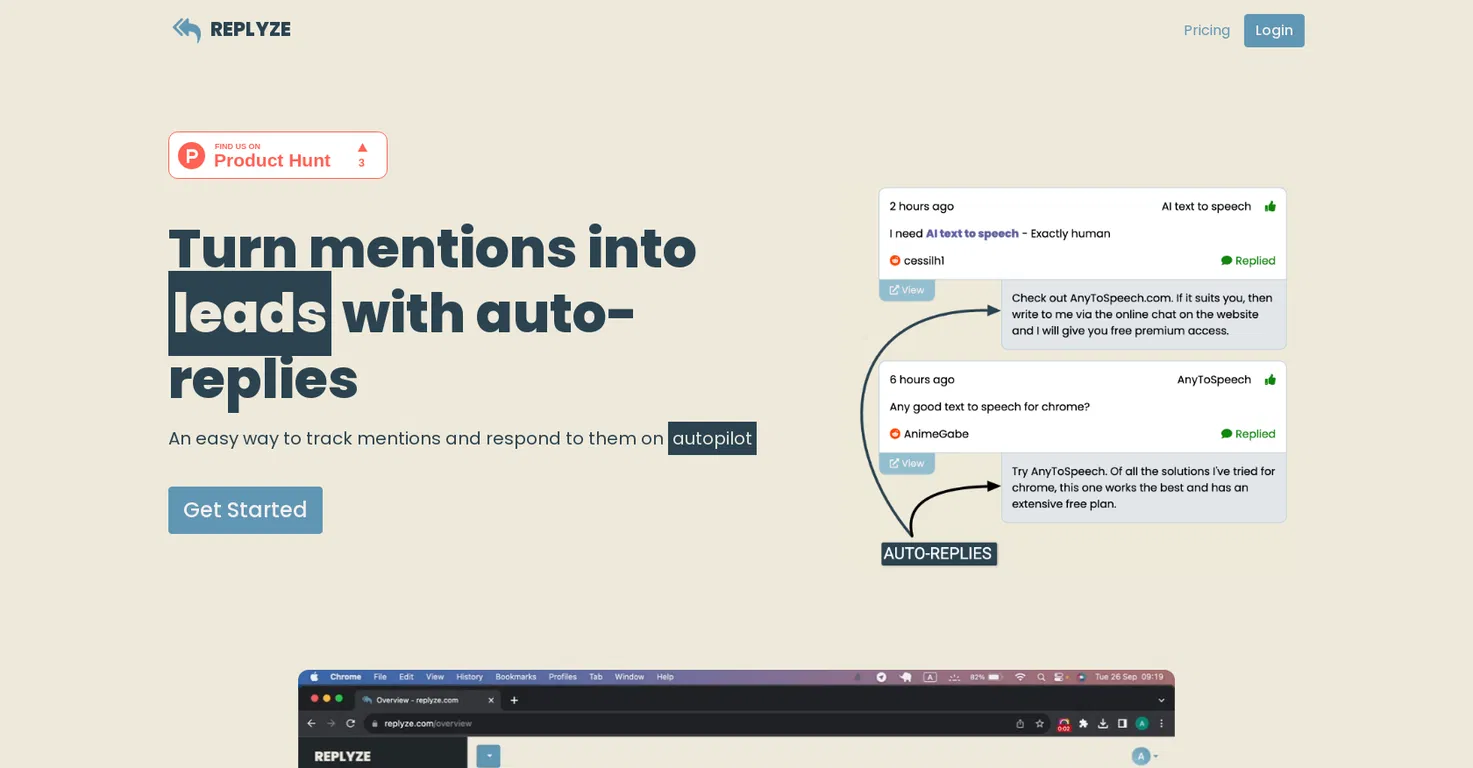Screen dimensions: 1473x768
Task: Click the Product Hunt upvote arrow
Action: pos(362,147)
